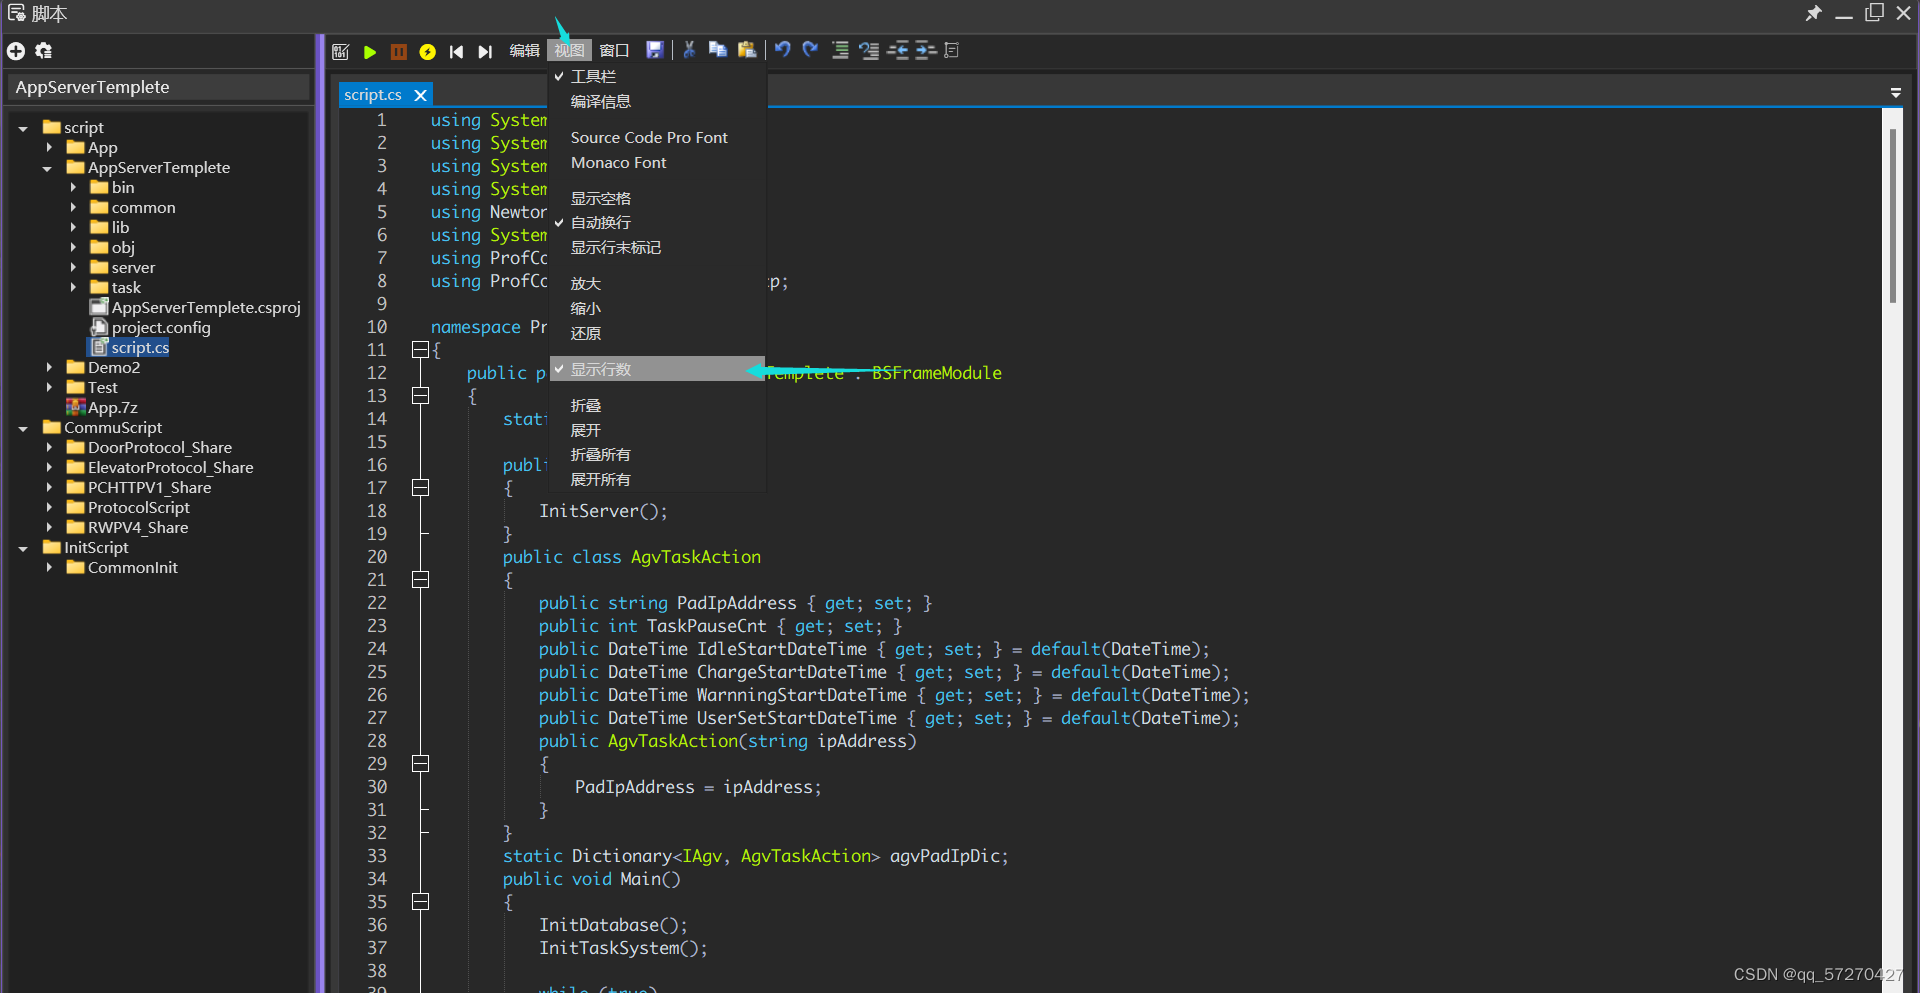Collapse AppServerTemplete folder arrow

(47, 168)
